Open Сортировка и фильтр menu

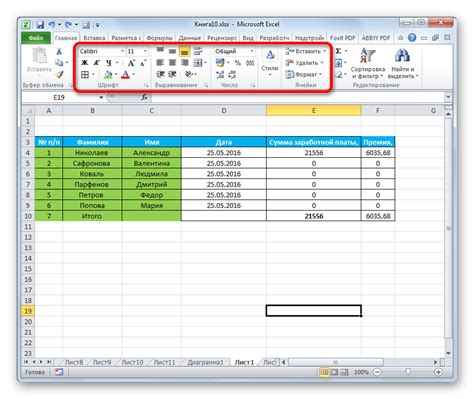tap(368, 63)
